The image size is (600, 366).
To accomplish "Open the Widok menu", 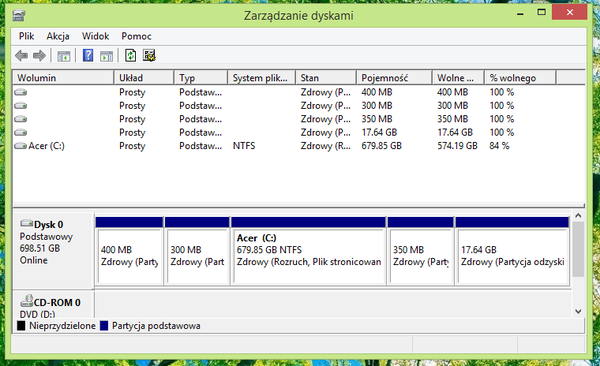I will click(x=95, y=36).
